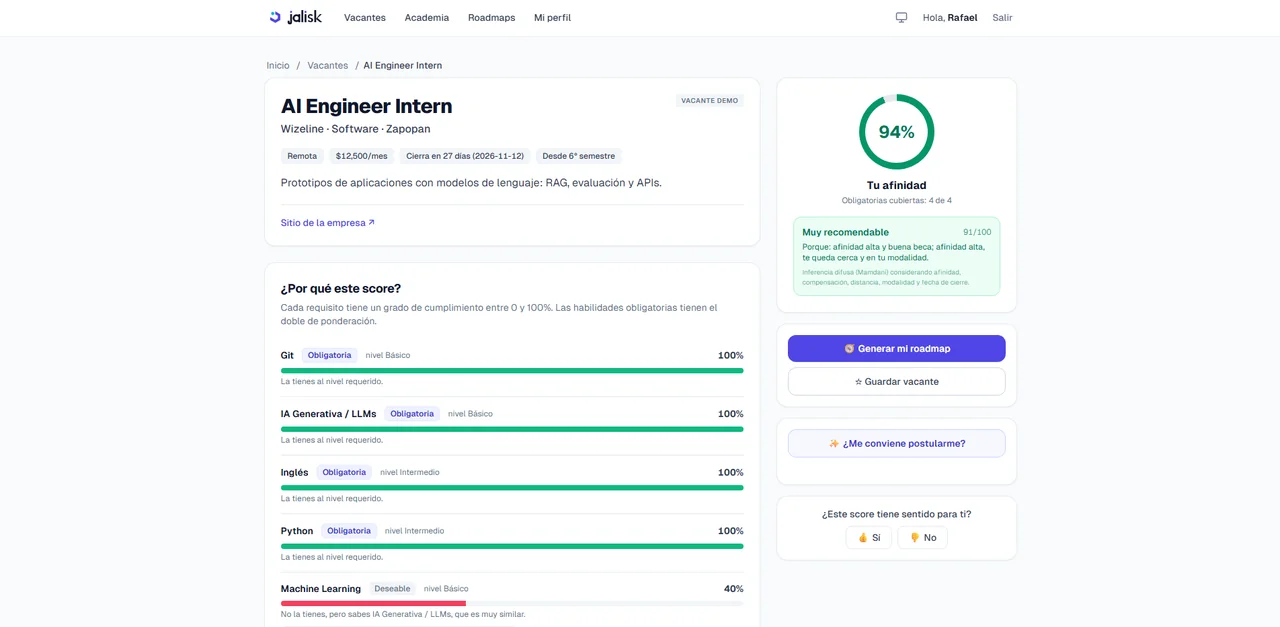Screen dimensions: 1280x627
Task: Click the Deseable badge next to Machine Learning
Action: pos(392,589)
